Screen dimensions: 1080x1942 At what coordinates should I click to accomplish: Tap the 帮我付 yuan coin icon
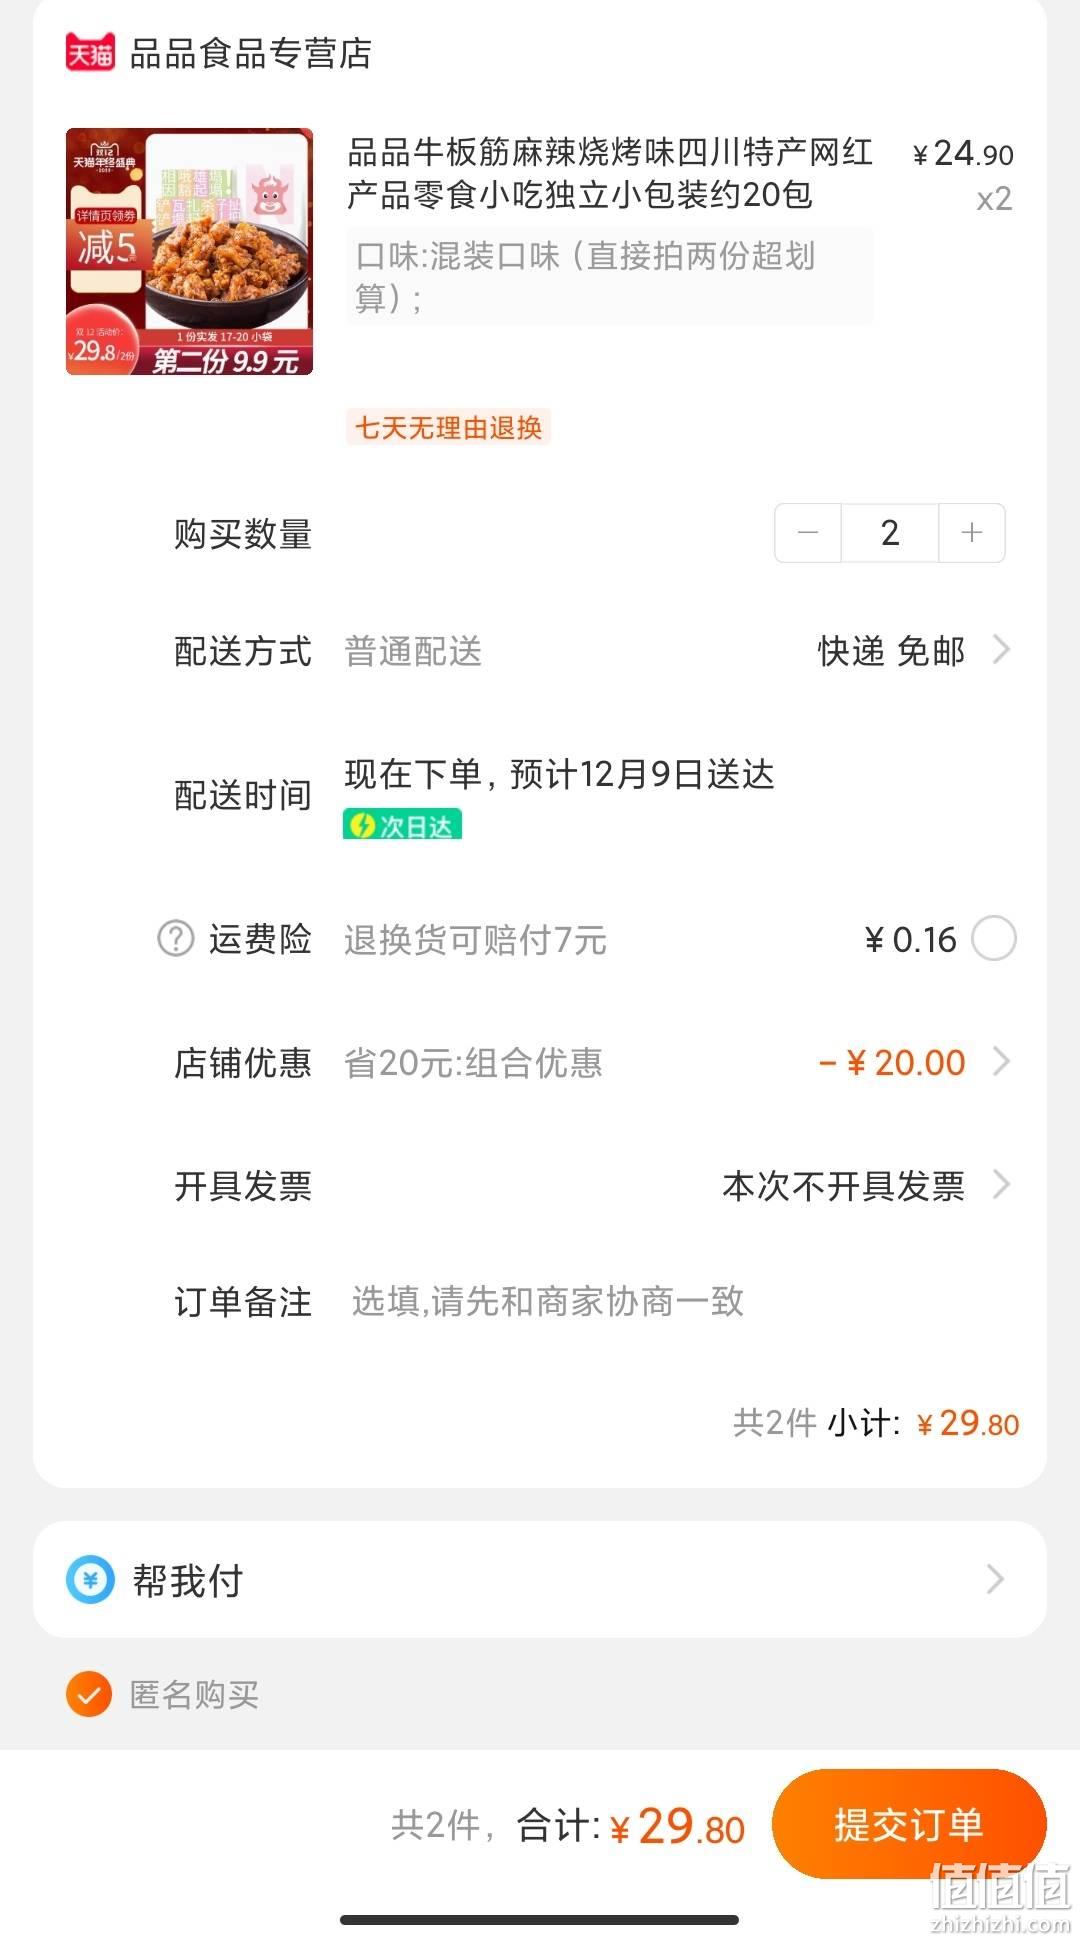90,1580
